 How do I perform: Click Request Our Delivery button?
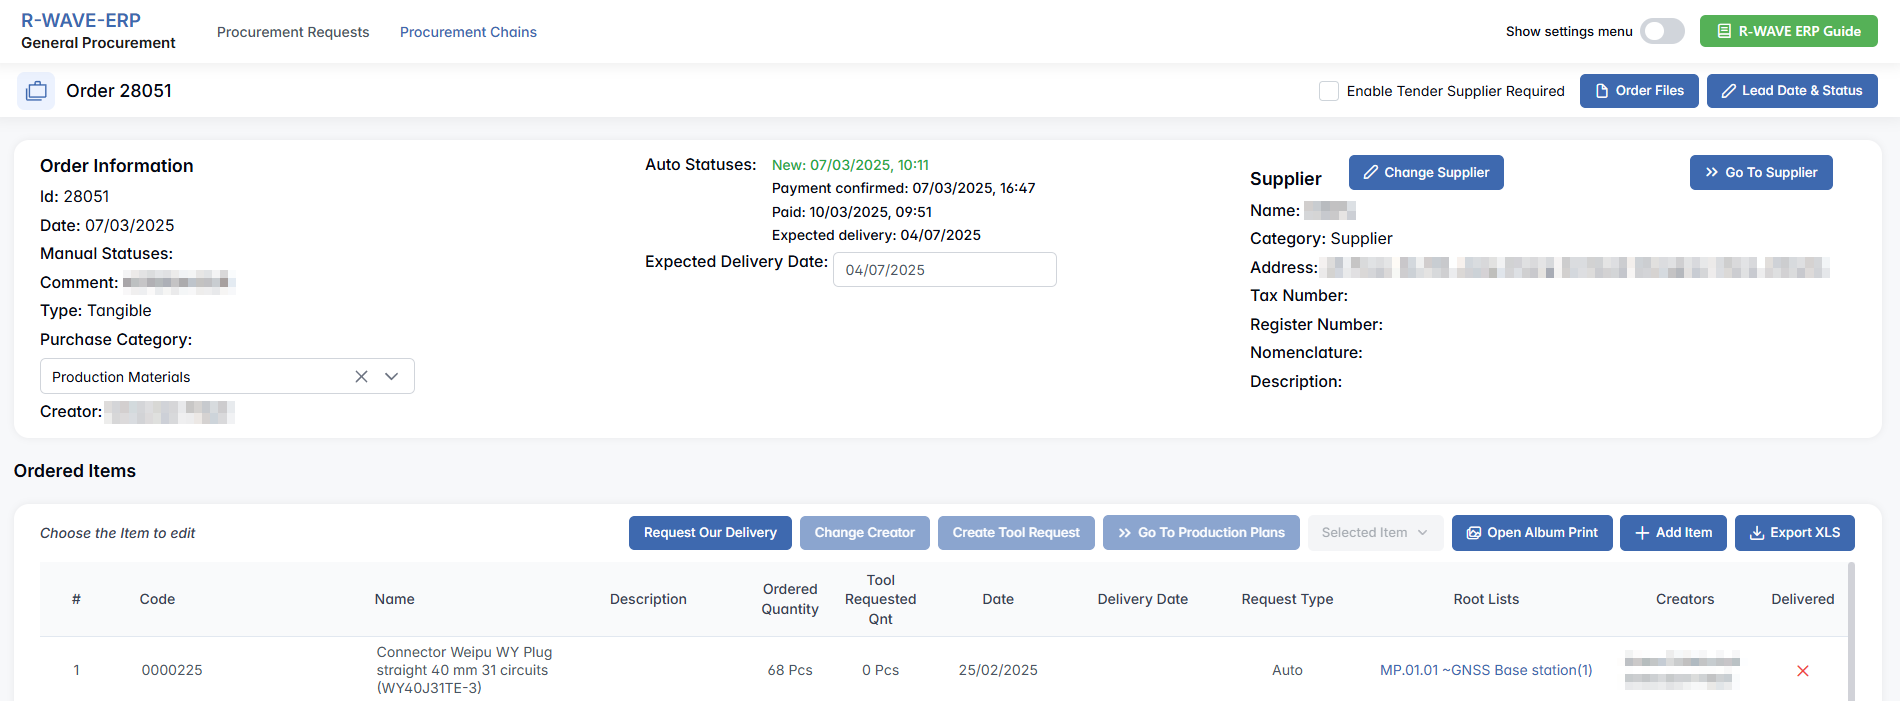pyautogui.click(x=710, y=533)
